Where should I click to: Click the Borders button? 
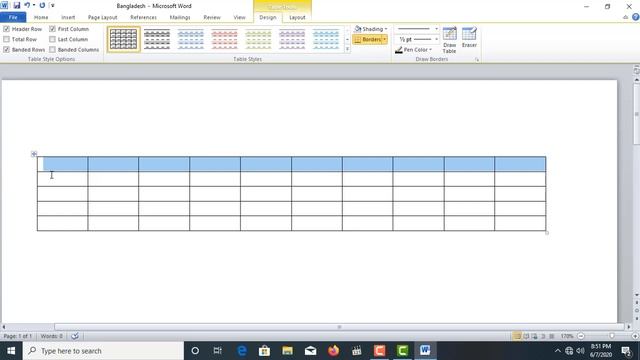pos(367,40)
